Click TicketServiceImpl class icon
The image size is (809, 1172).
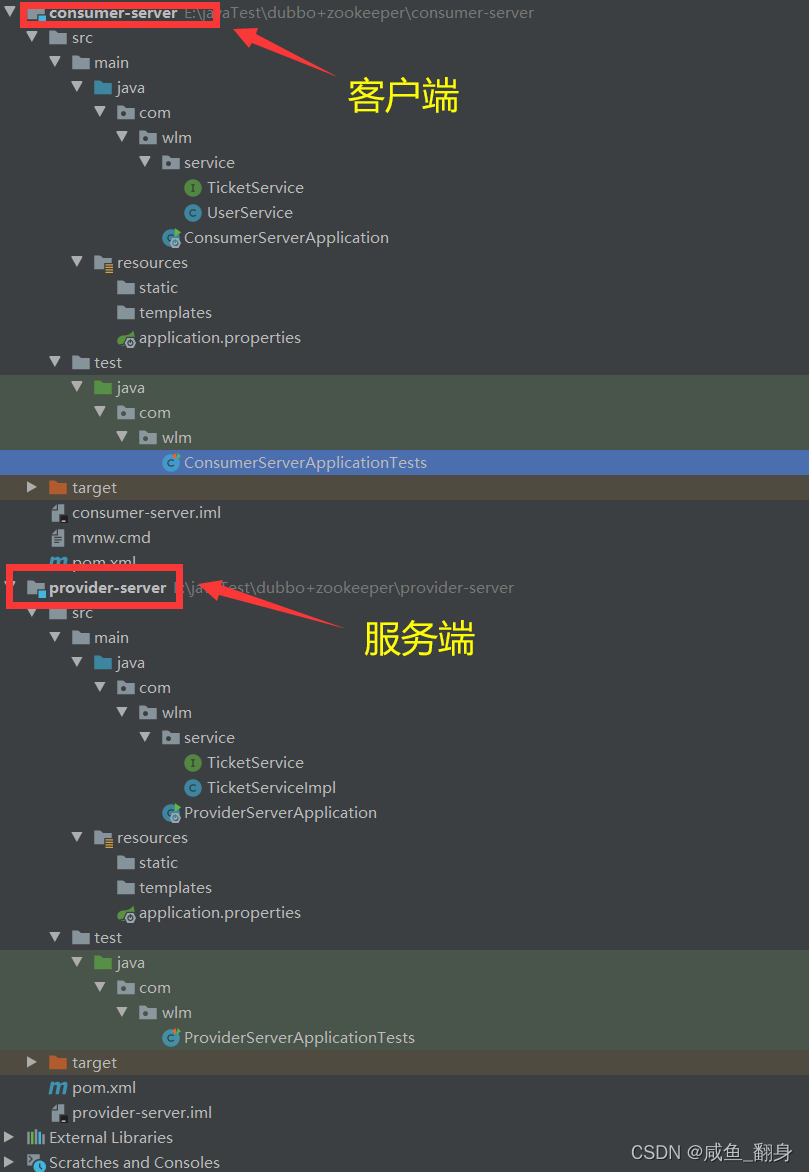point(193,788)
